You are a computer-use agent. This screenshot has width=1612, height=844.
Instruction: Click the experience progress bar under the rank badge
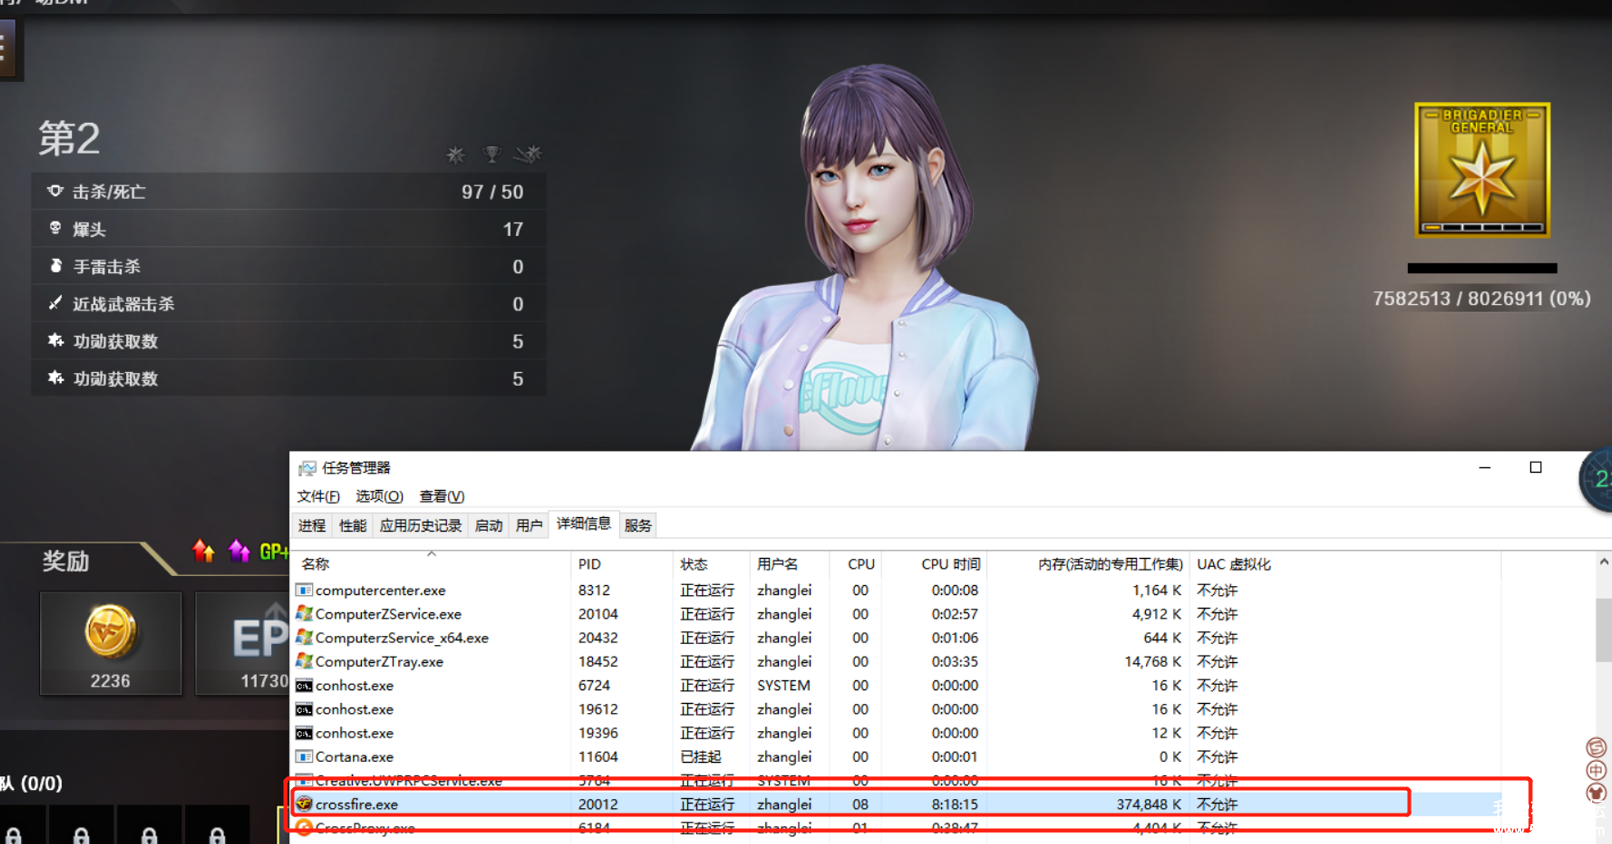click(1482, 268)
